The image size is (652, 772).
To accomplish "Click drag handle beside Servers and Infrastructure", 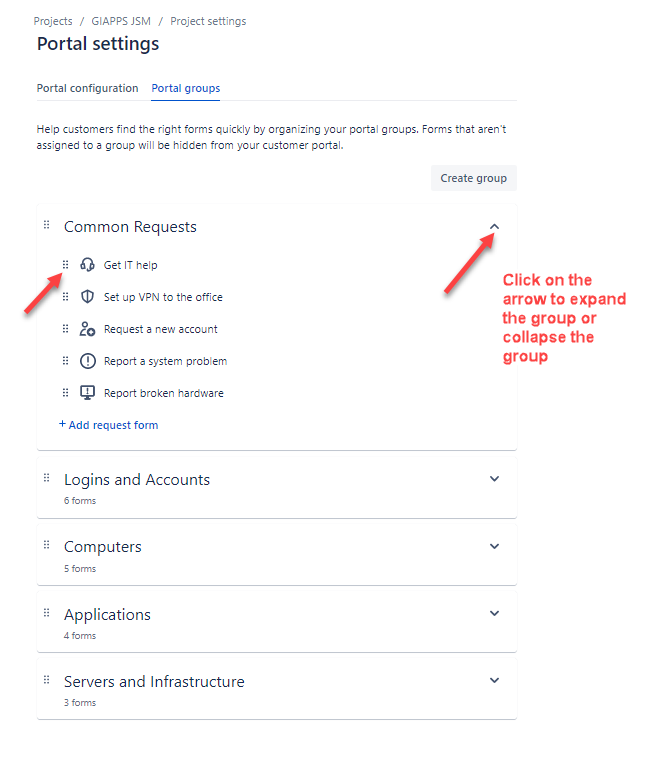I will [47, 680].
